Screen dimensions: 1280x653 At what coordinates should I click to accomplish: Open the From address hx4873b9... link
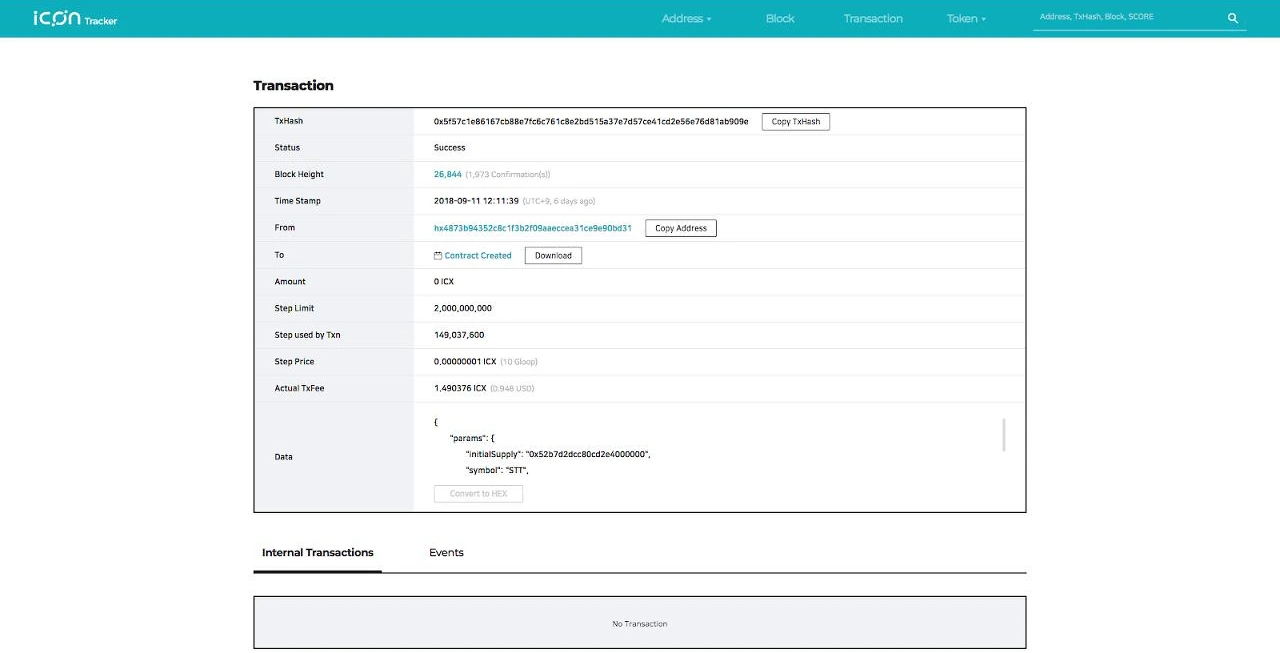[533, 228]
